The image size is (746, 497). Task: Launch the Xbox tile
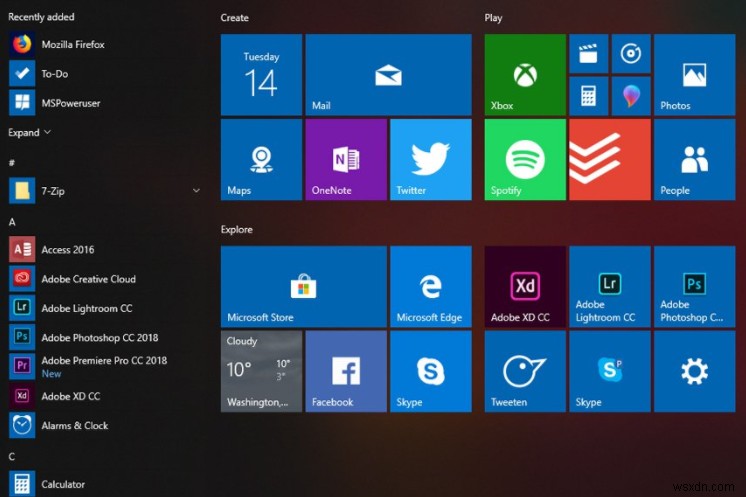click(525, 75)
